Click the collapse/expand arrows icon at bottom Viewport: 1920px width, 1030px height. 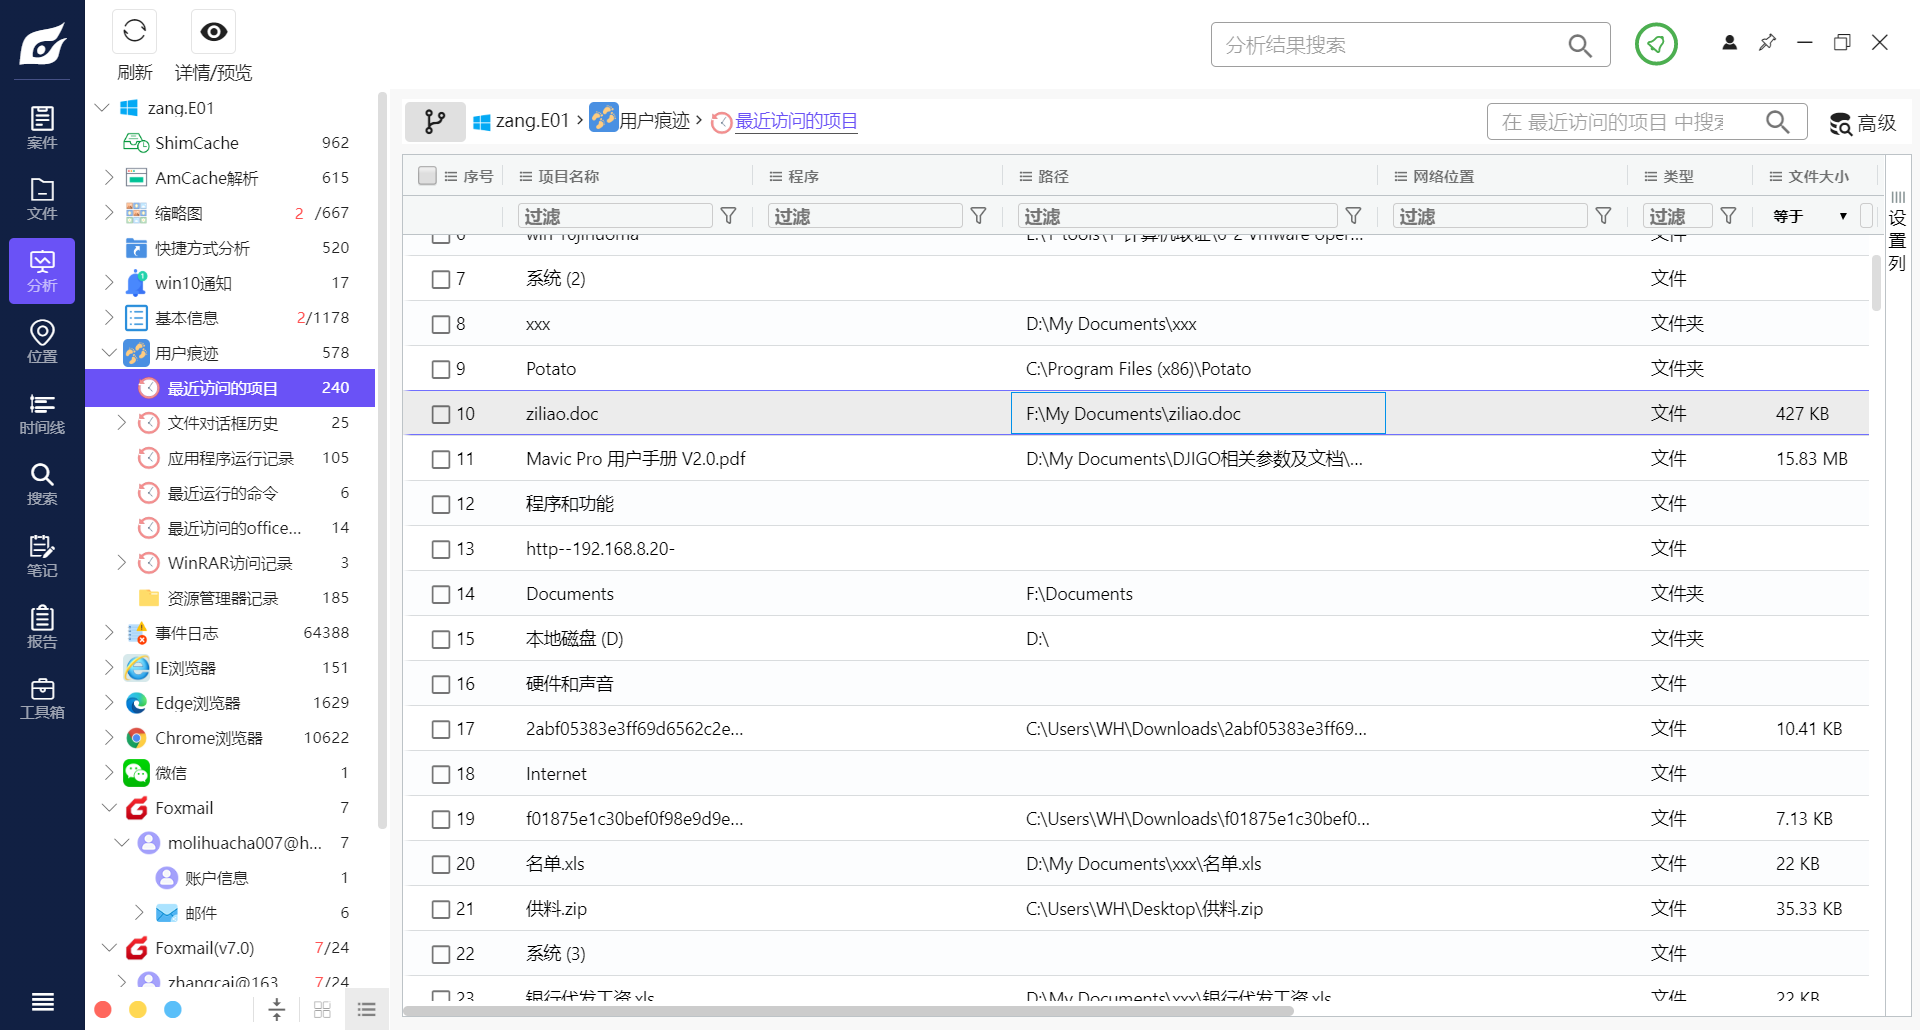coord(277,1010)
